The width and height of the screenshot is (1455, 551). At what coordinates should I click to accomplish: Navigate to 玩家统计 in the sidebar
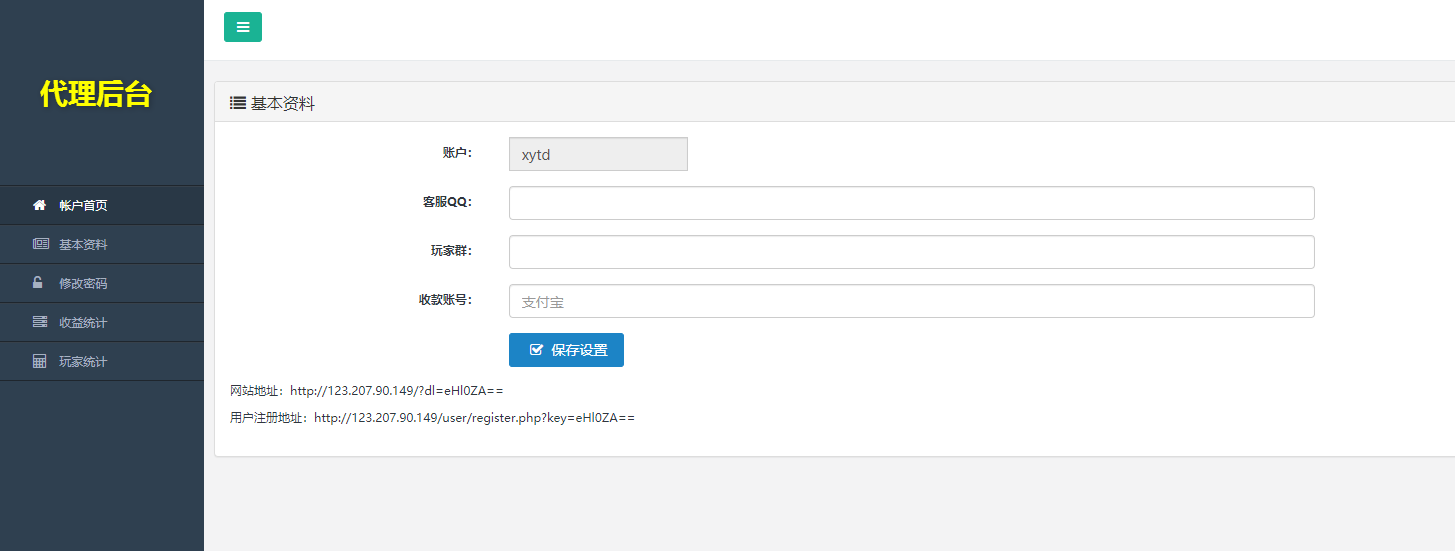point(83,361)
